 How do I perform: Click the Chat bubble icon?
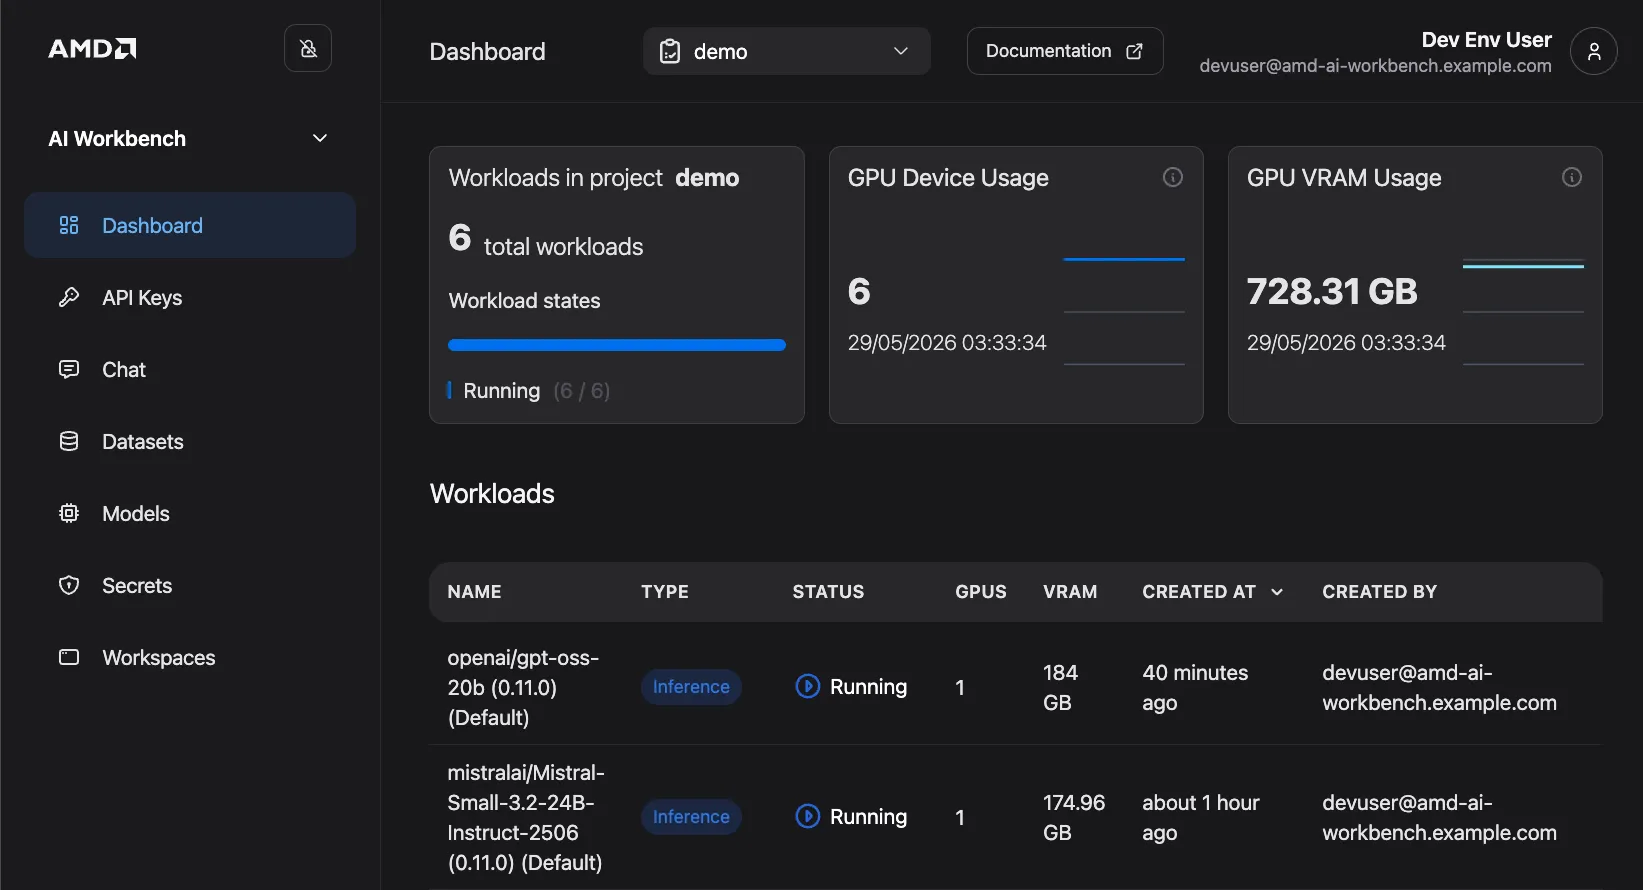coord(69,369)
